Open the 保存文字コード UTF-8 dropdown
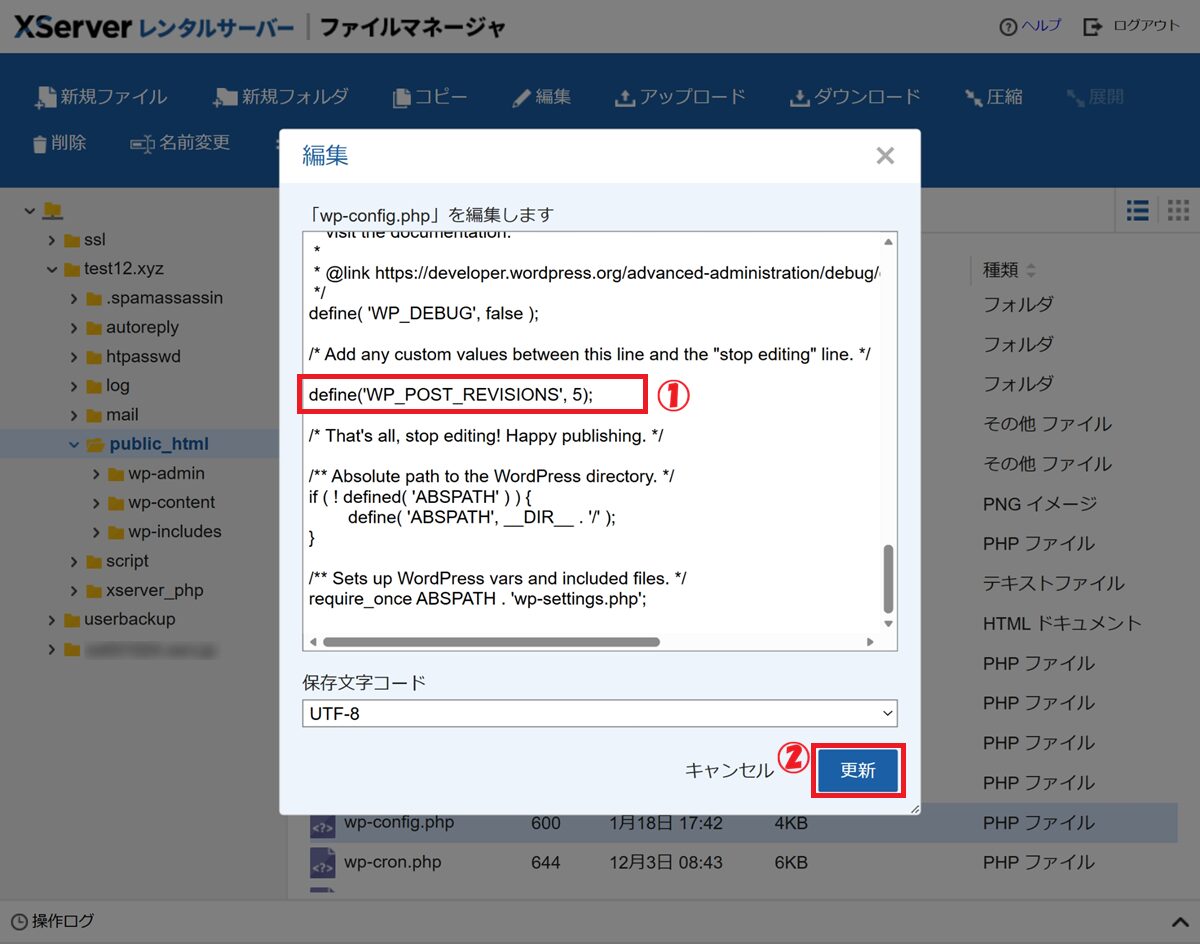This screenshot has width=1200, height=944. tap(599, 713)
